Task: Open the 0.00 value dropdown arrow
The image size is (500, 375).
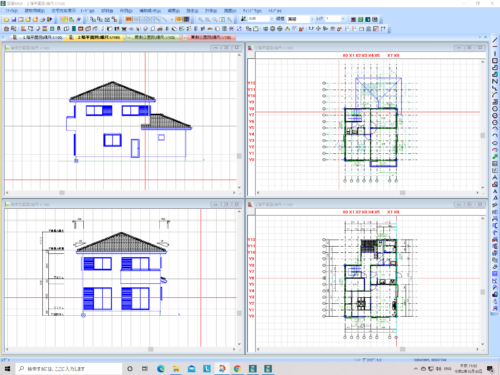Action: pos(272,19)
